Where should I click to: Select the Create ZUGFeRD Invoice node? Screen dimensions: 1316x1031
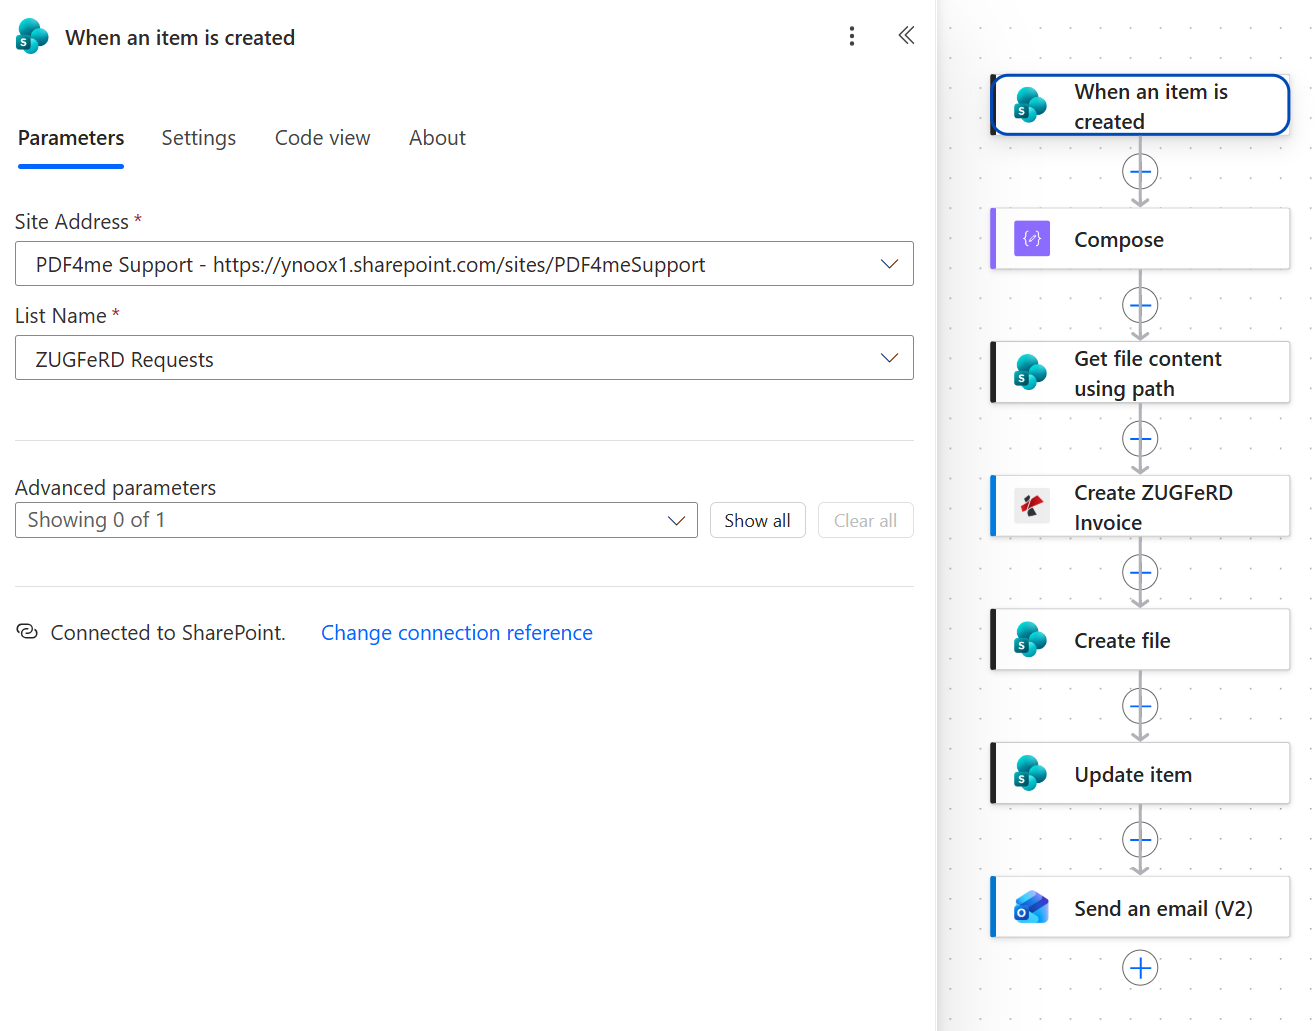pos(1140,506)
